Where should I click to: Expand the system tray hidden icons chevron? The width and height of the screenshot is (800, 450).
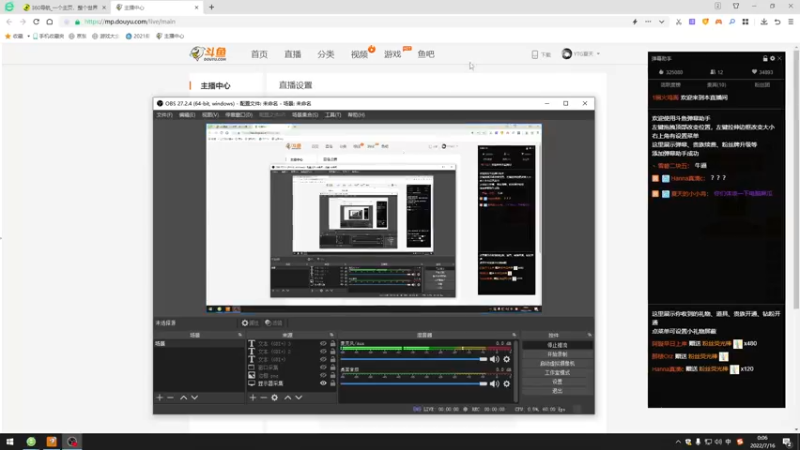pyautogui.click(x=678, y=442)
